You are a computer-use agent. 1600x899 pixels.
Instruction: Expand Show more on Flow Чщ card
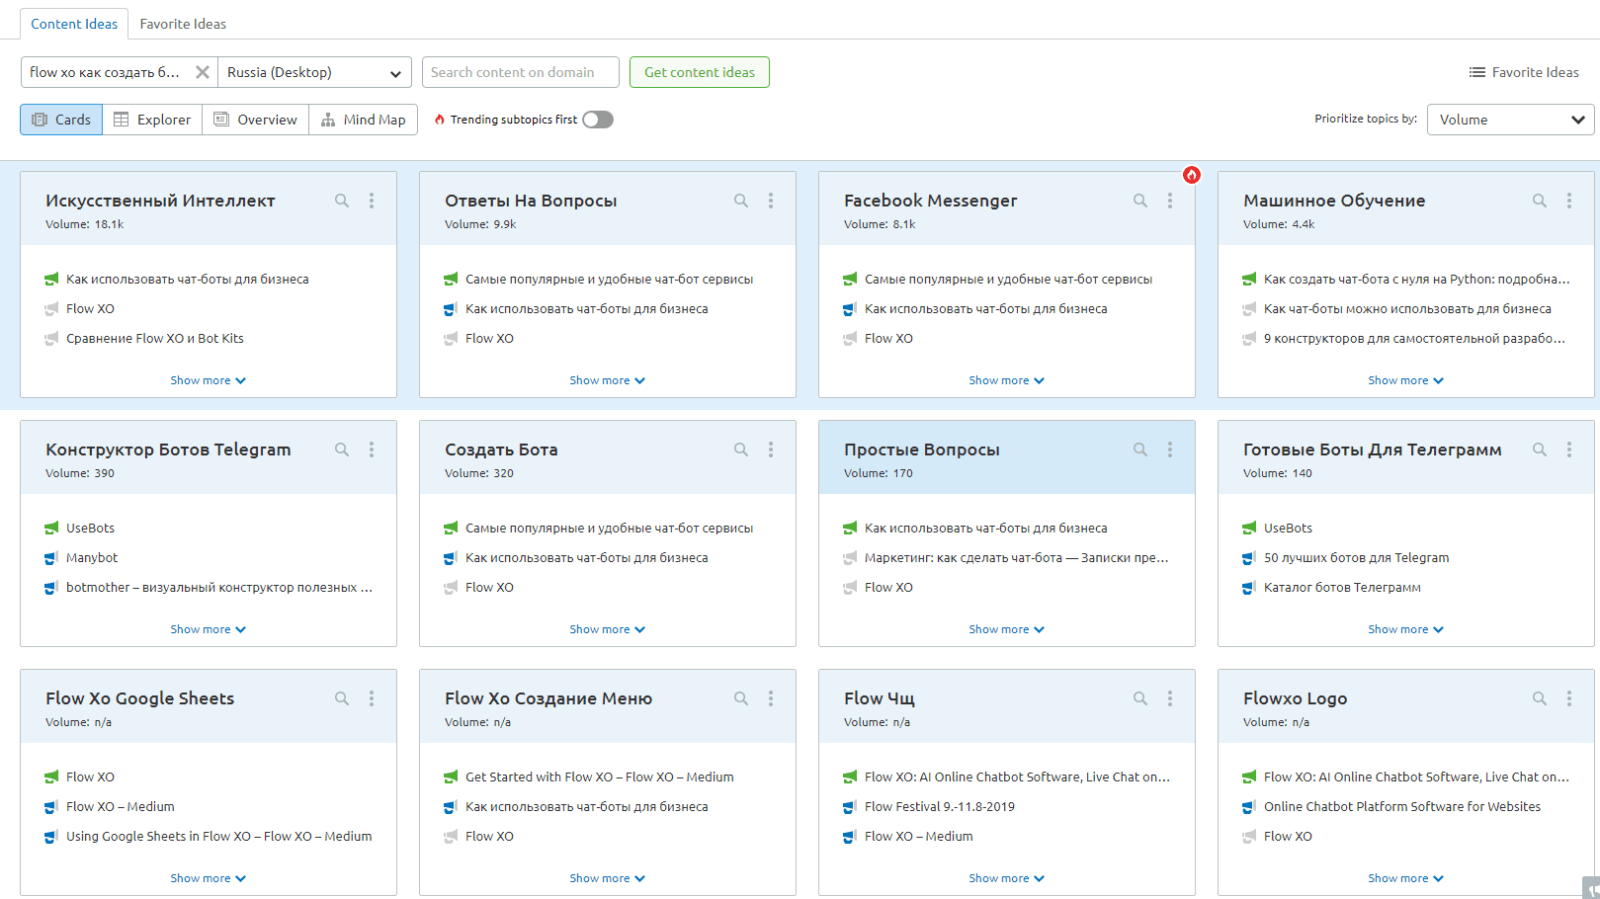[1006, 879]
